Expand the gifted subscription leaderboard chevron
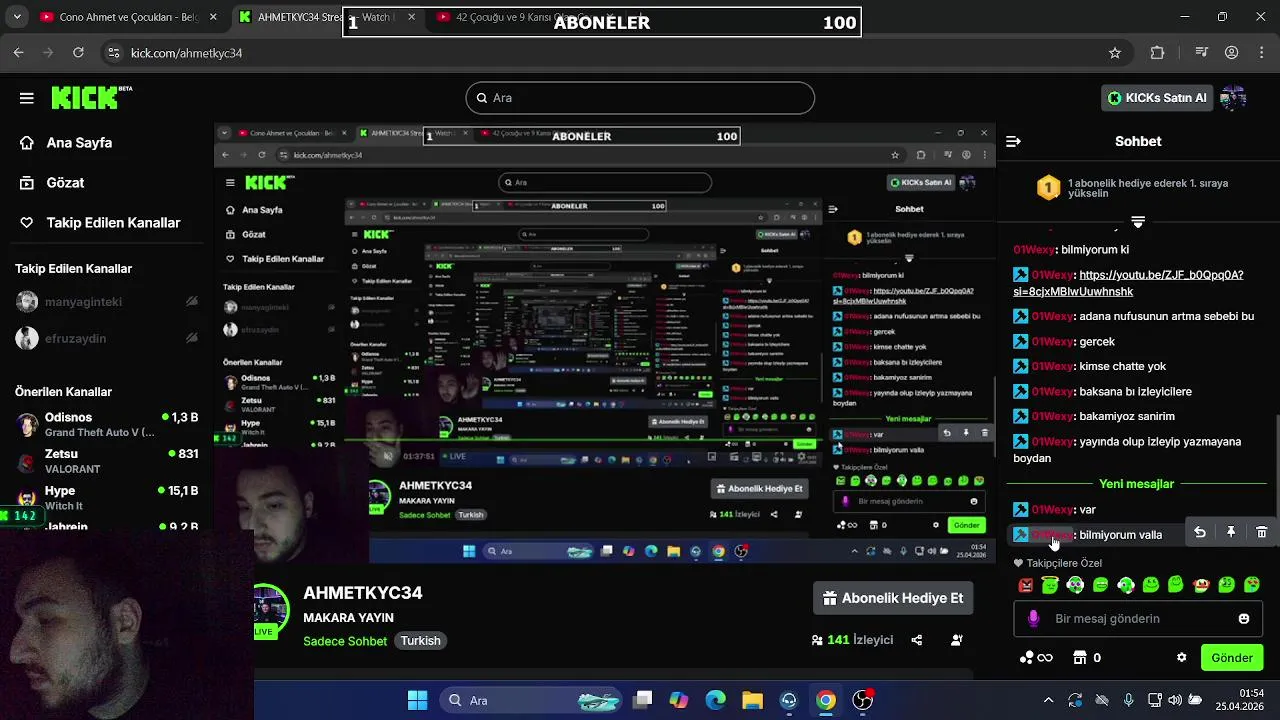1280x720 pixels. point(1138,221)
